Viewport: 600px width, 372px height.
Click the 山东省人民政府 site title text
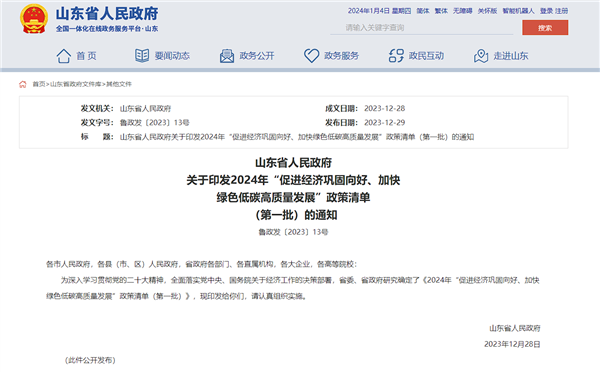click(x=107, y=13)
